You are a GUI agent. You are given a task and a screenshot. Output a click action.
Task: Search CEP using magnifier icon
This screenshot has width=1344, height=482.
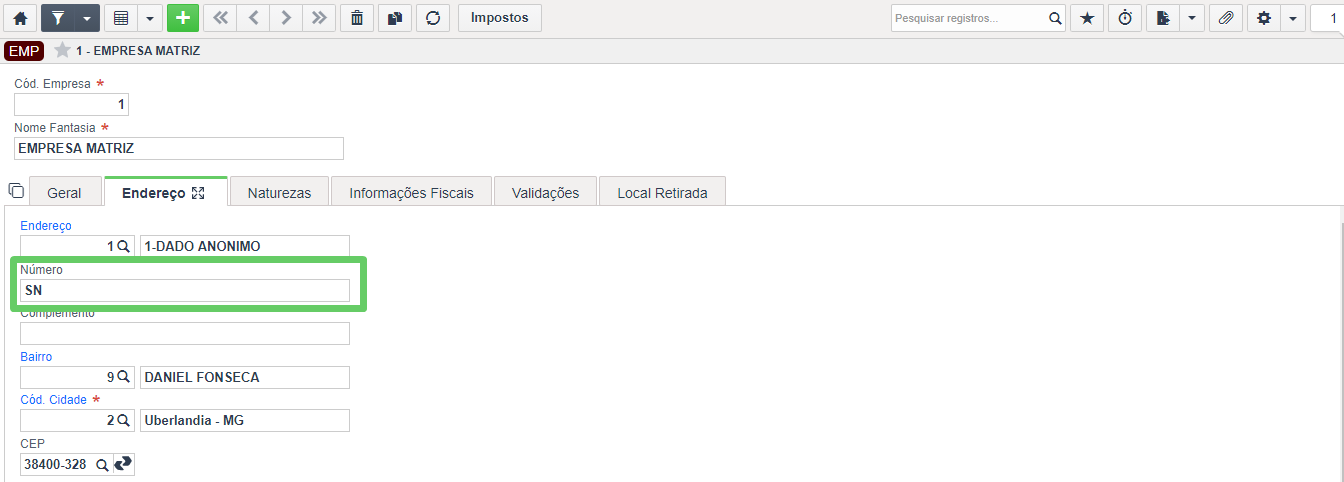pos(102,465)
